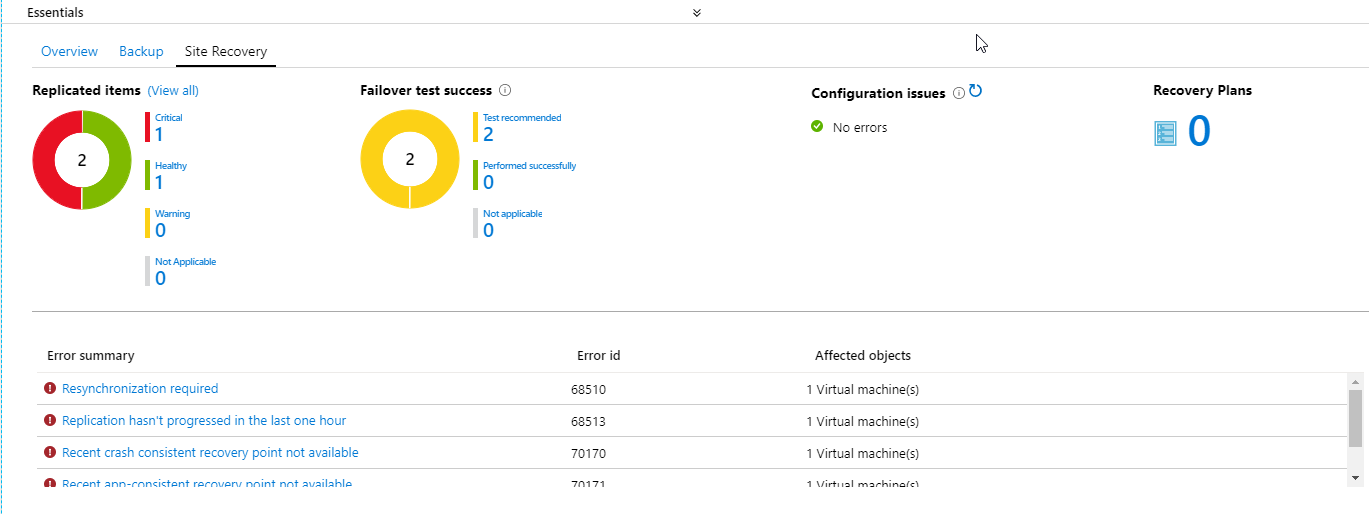
Task: Click affected objects for error 68513
Action: click(x=863, y=422)
